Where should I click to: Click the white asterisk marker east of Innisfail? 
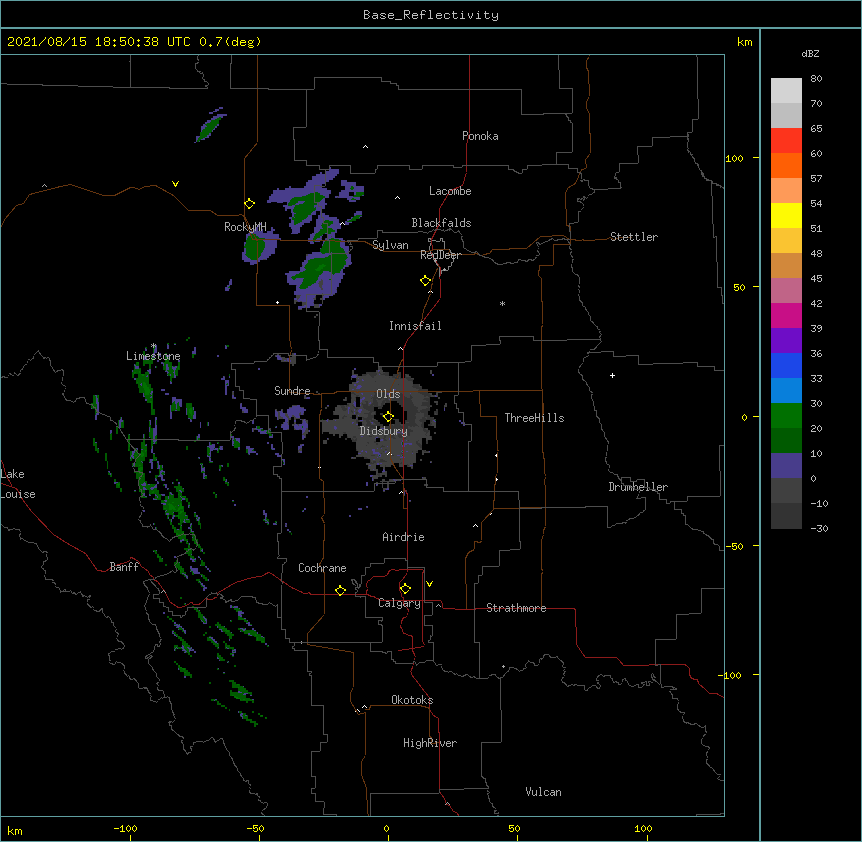[x=502, y=303]
